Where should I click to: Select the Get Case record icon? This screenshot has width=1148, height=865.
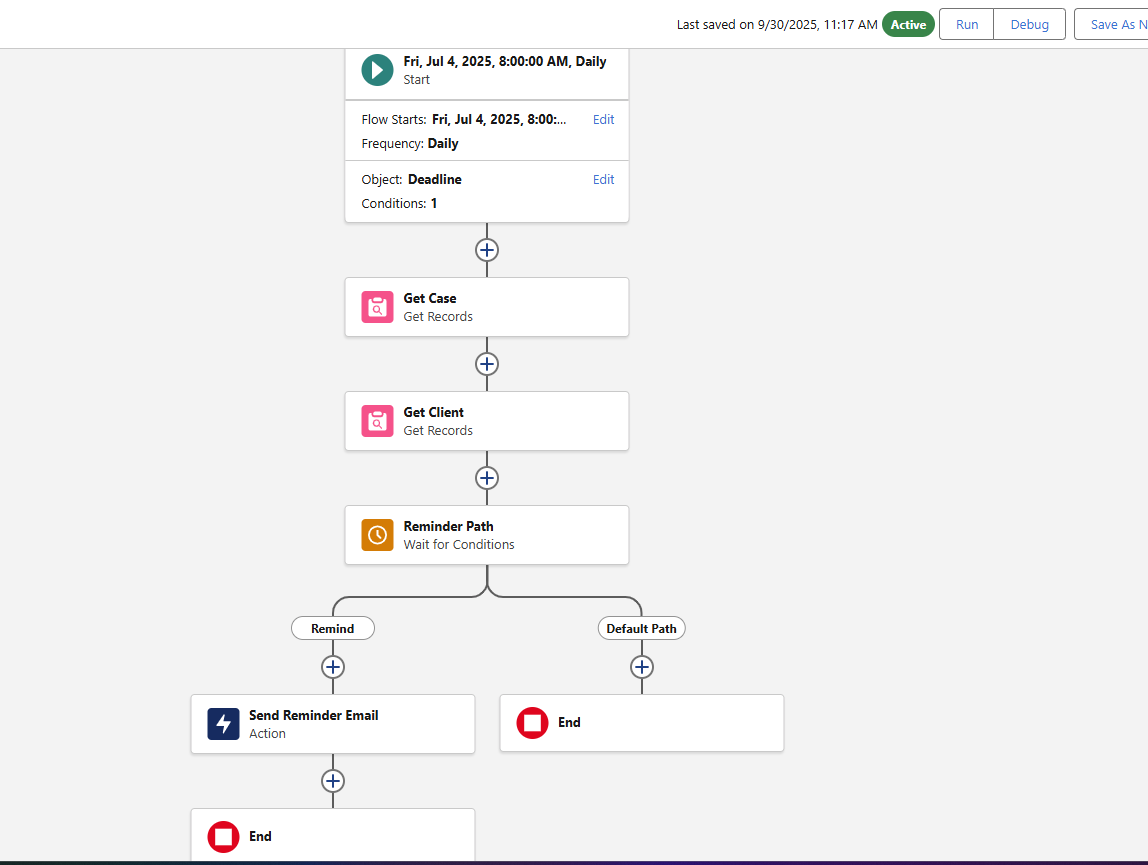tap(377, 307)
